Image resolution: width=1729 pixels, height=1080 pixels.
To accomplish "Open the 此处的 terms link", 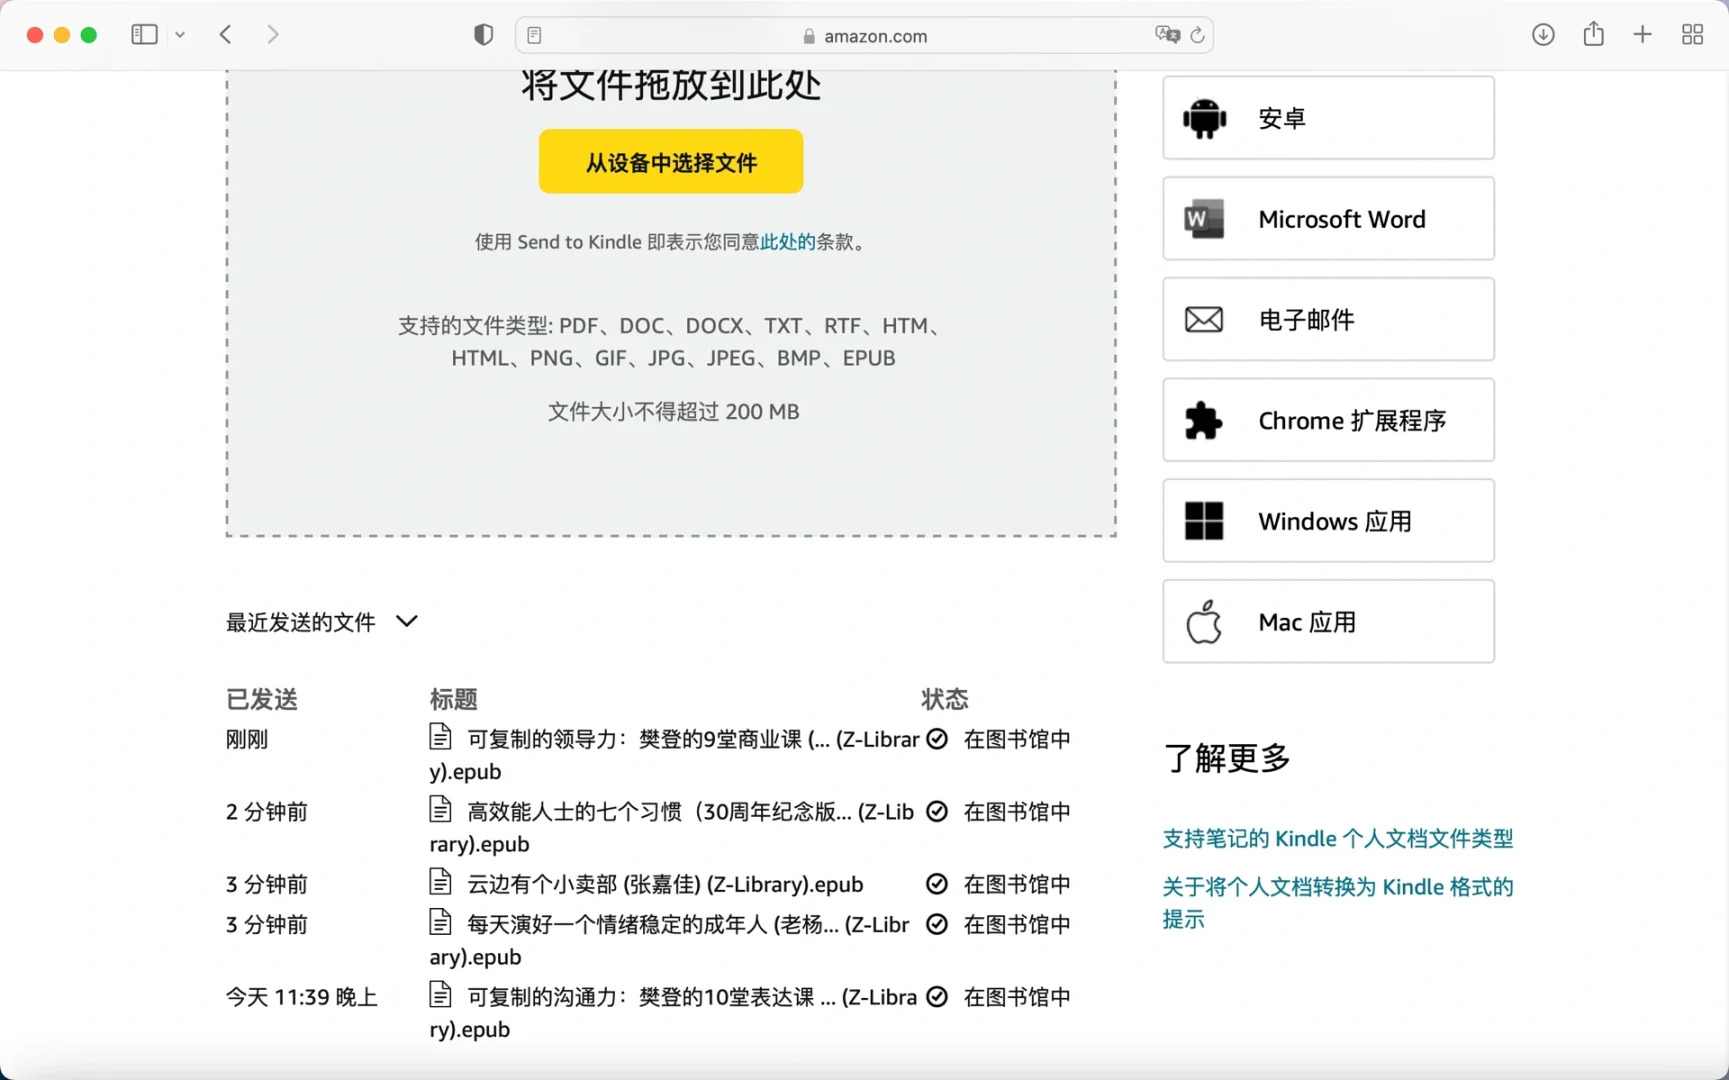I will (788, 242).
